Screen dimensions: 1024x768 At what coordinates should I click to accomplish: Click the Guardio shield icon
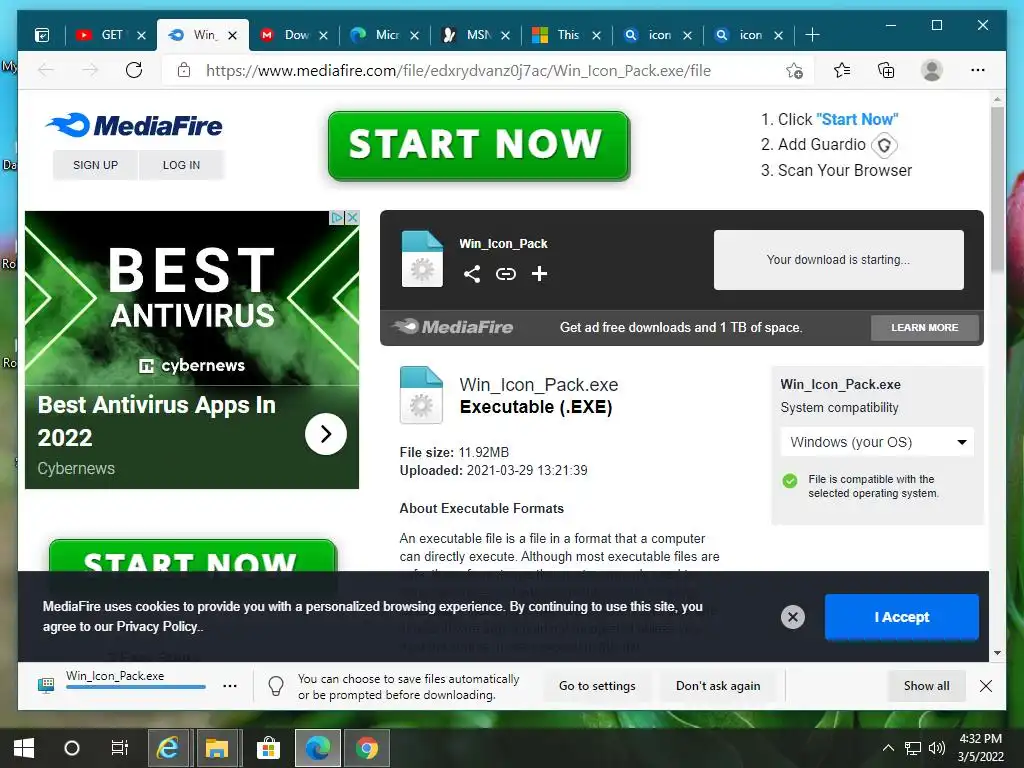pos(884,145)
